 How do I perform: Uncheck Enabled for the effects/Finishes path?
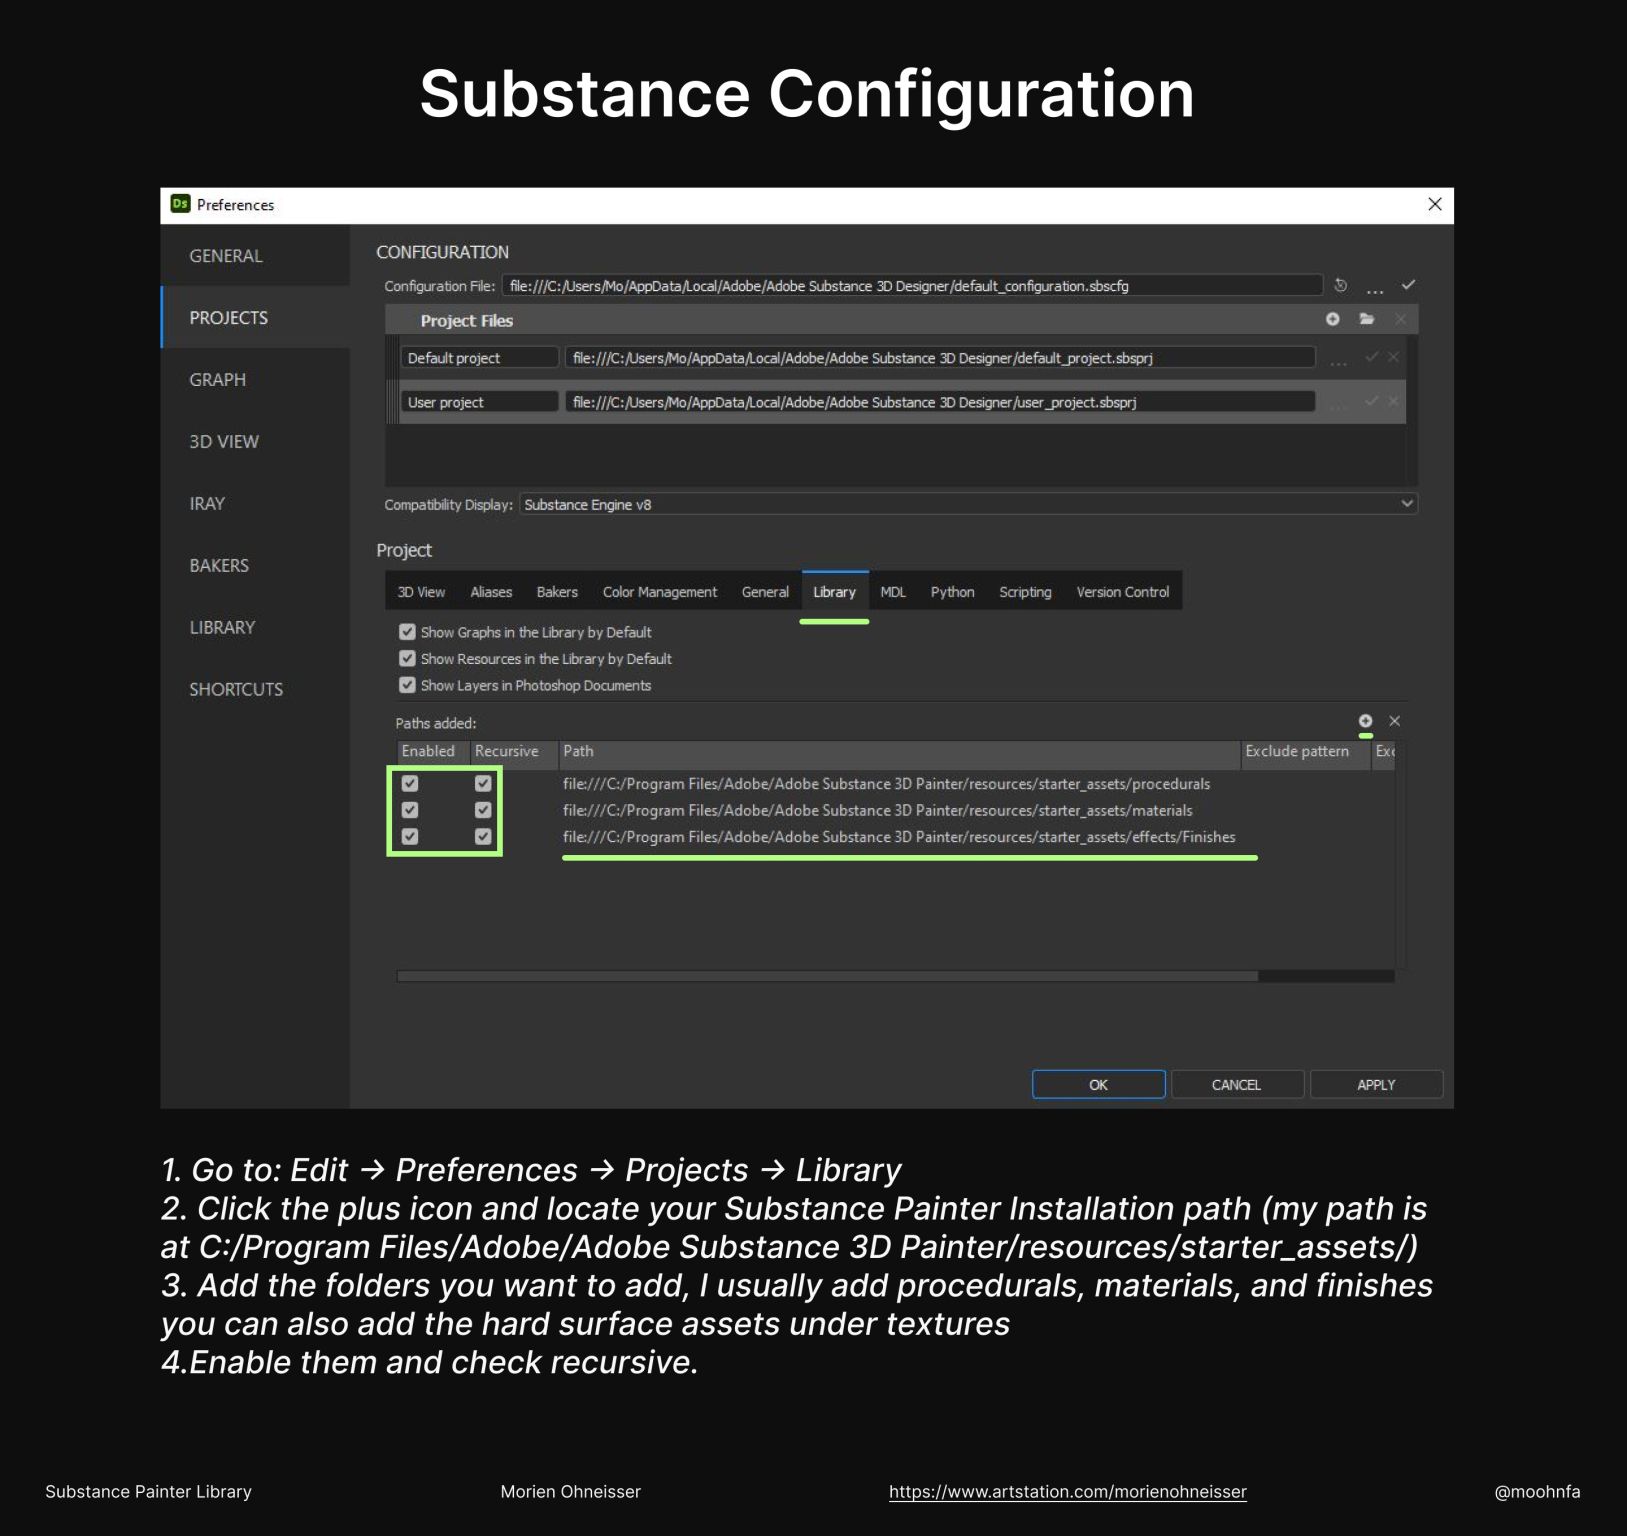[410, 837]
